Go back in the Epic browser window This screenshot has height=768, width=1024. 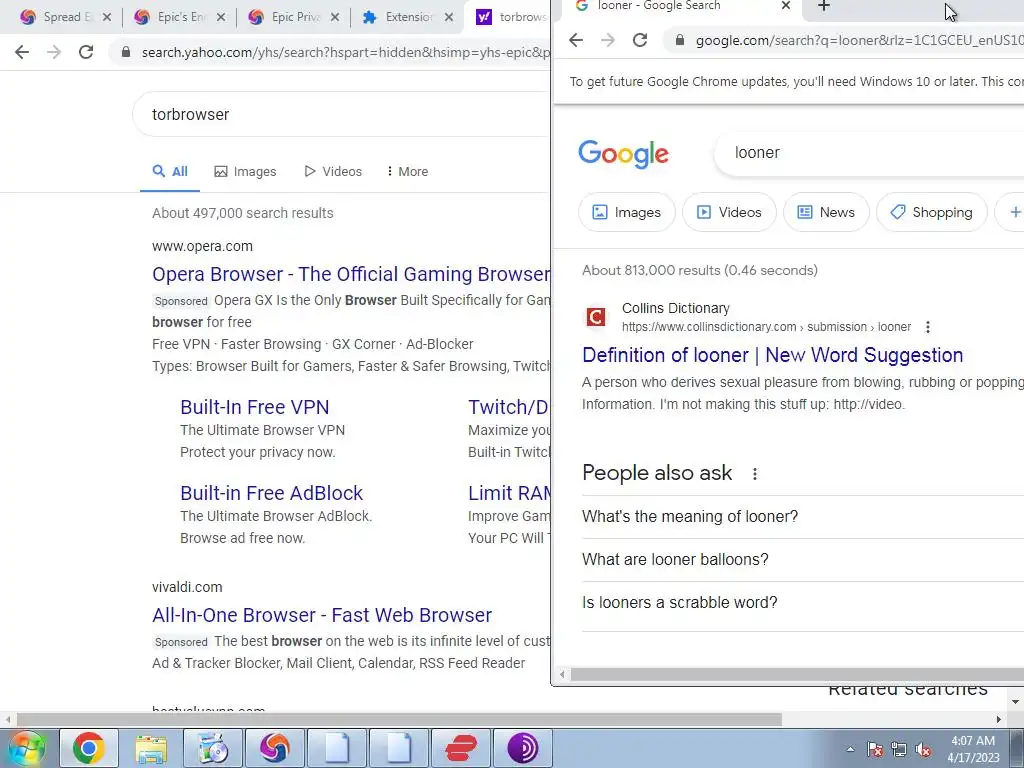click(22, 52)
